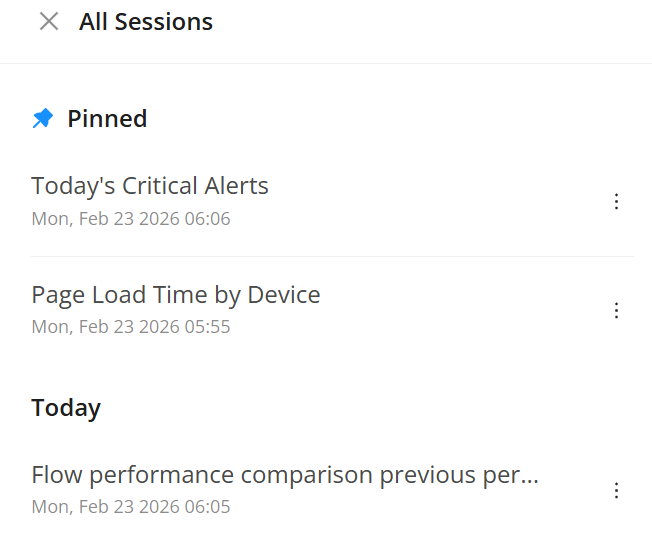Open options menu for Today's Critical Alerts
This screenshot has width=652, height=535.
tap(616, 202)
